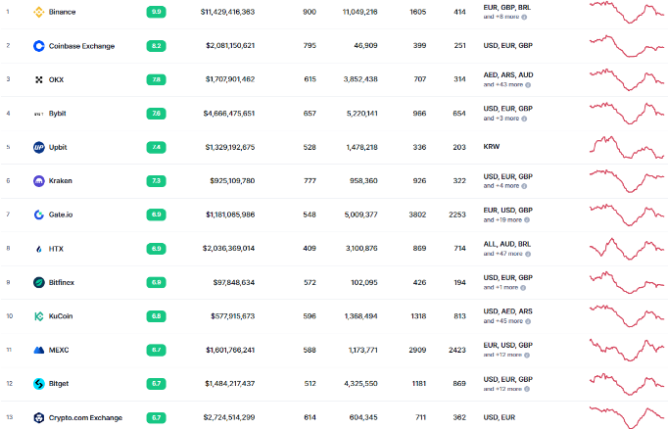The width and height of the screenshot is (668, 429).
Task: Open the HTX exchange name link
Action: (x=56, y=249)
